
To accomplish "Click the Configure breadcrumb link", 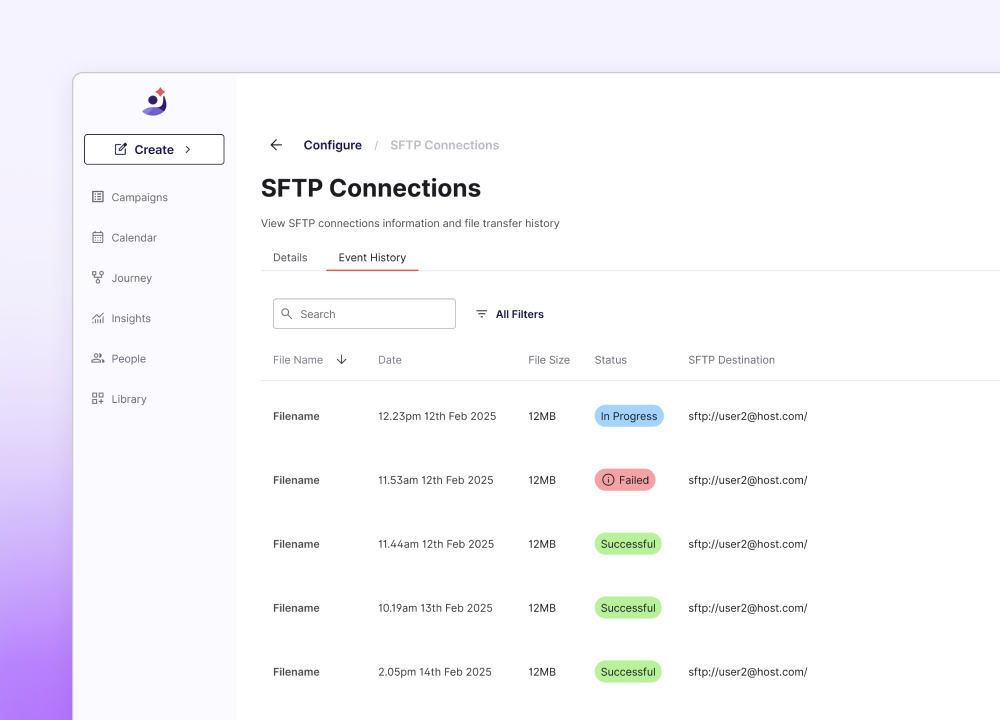I will pos(332,145).
